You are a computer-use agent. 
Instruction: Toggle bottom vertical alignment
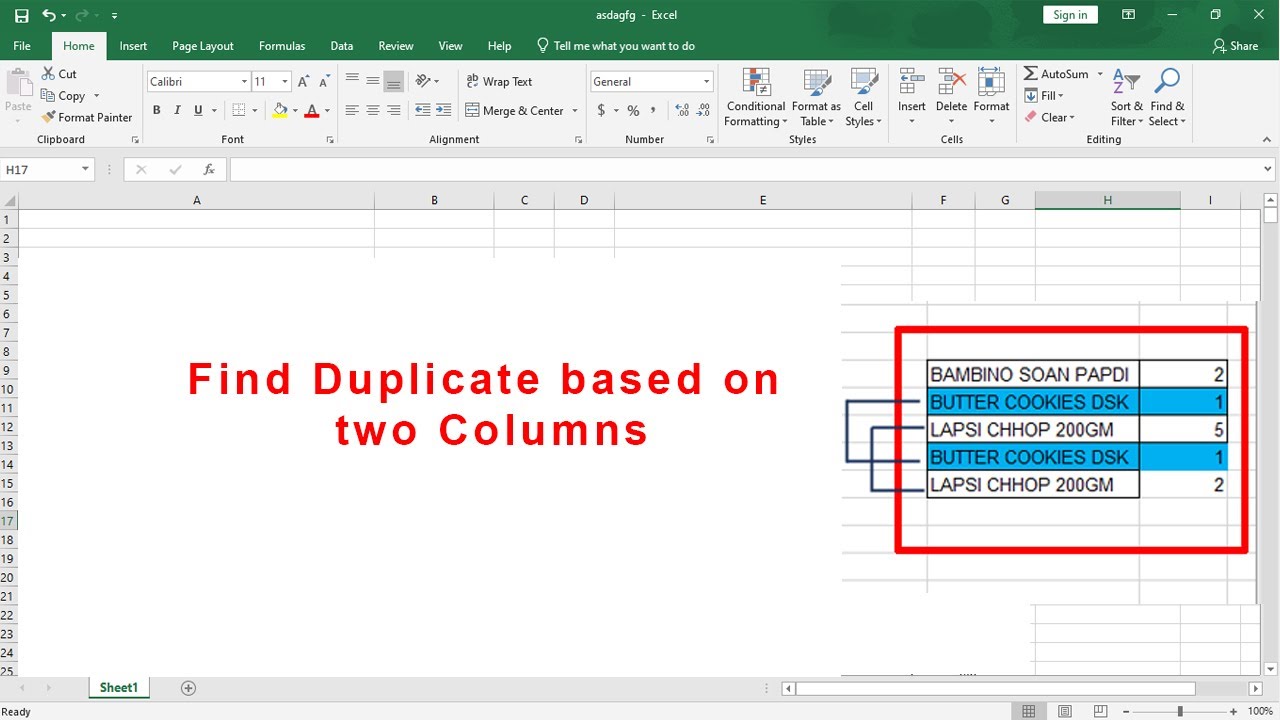(394, 81)
